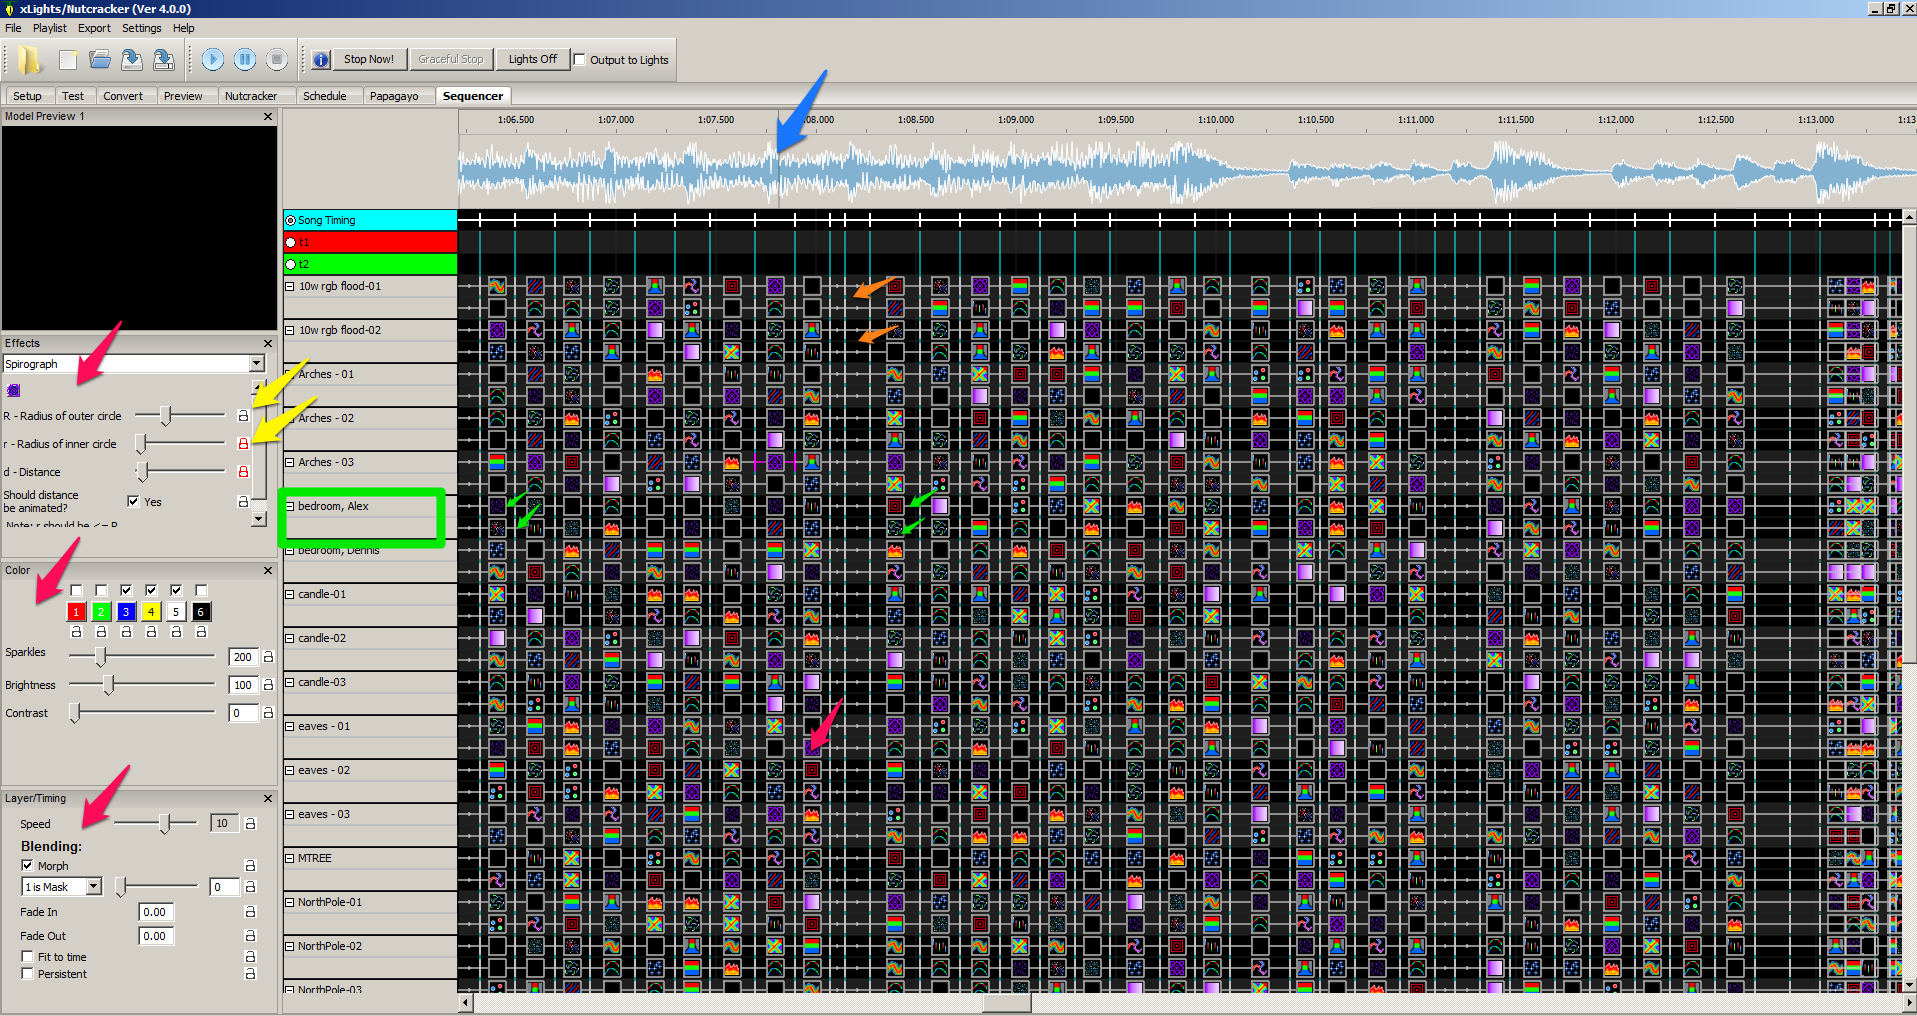Toggle lock under color swatch 6

click(x=201, y=632)
